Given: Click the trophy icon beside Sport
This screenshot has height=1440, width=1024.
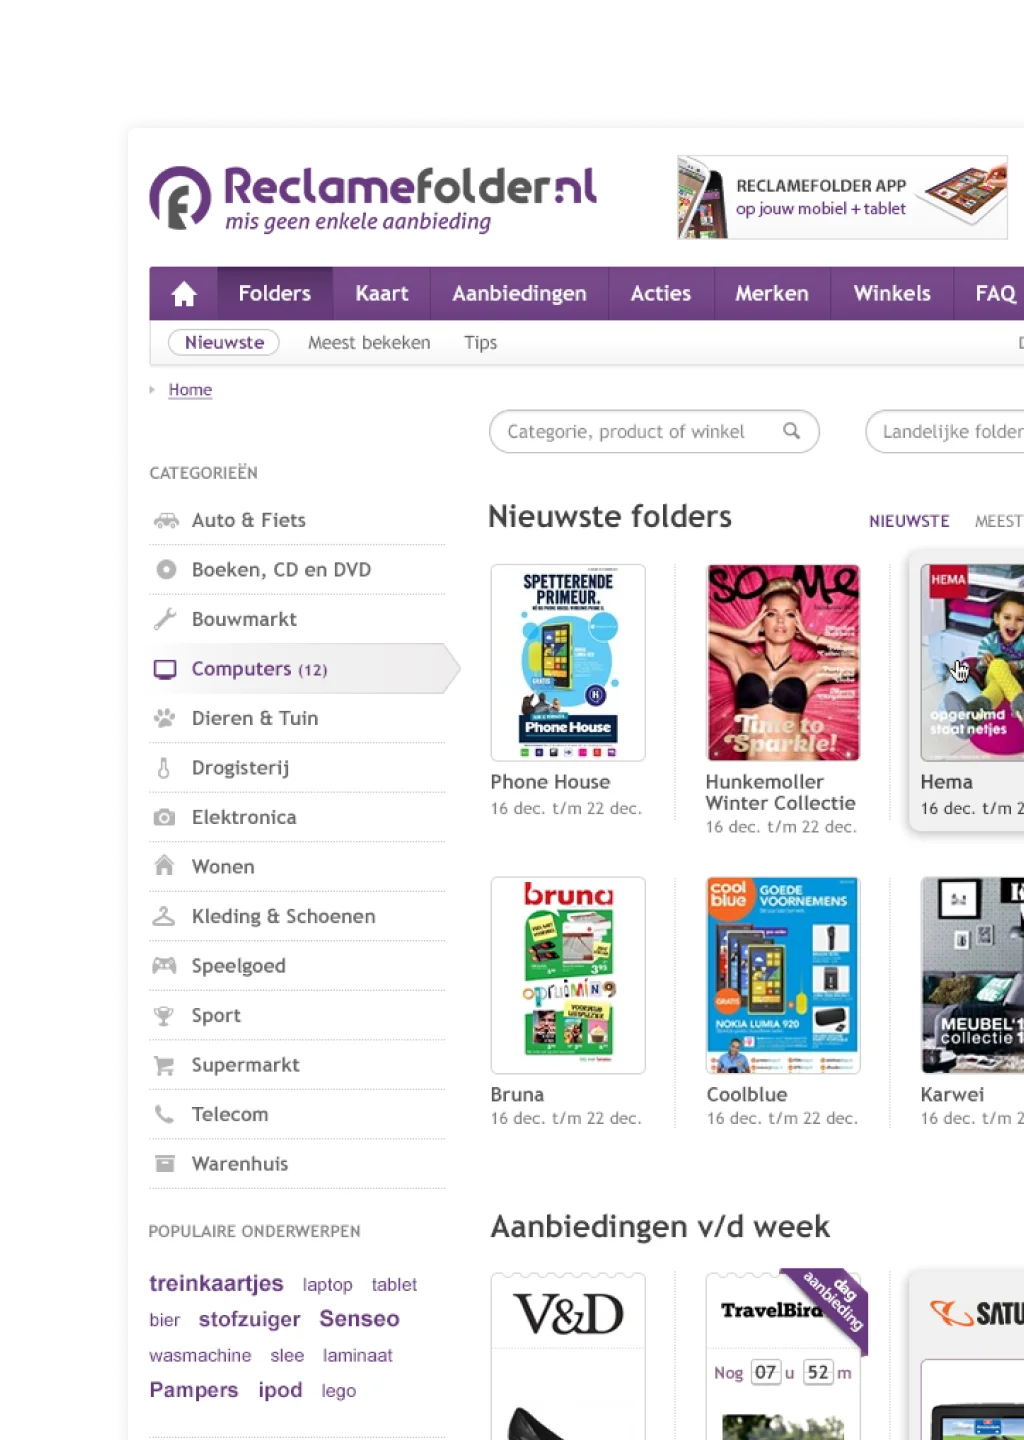Looking at the screenshot, I should [164, 1015].
